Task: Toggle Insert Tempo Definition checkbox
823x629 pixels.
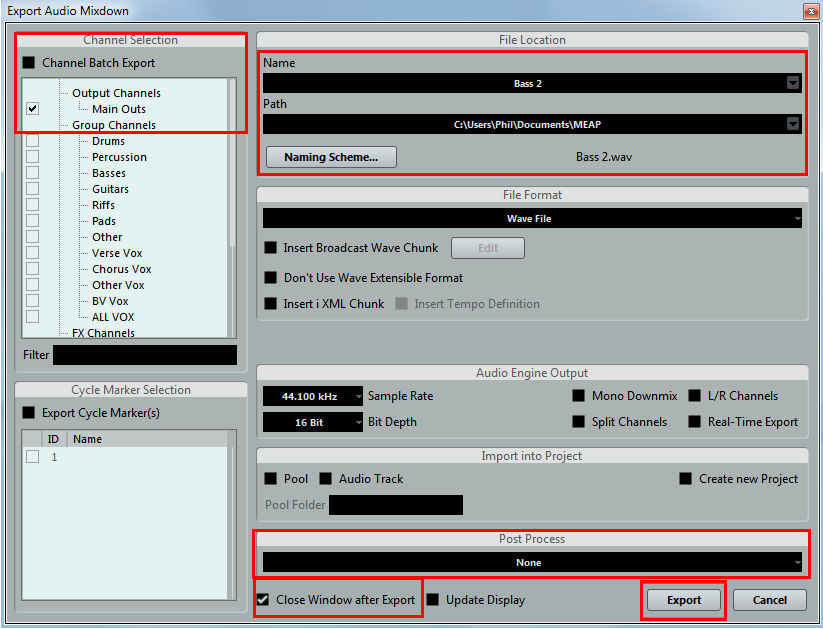Action: 402,303
